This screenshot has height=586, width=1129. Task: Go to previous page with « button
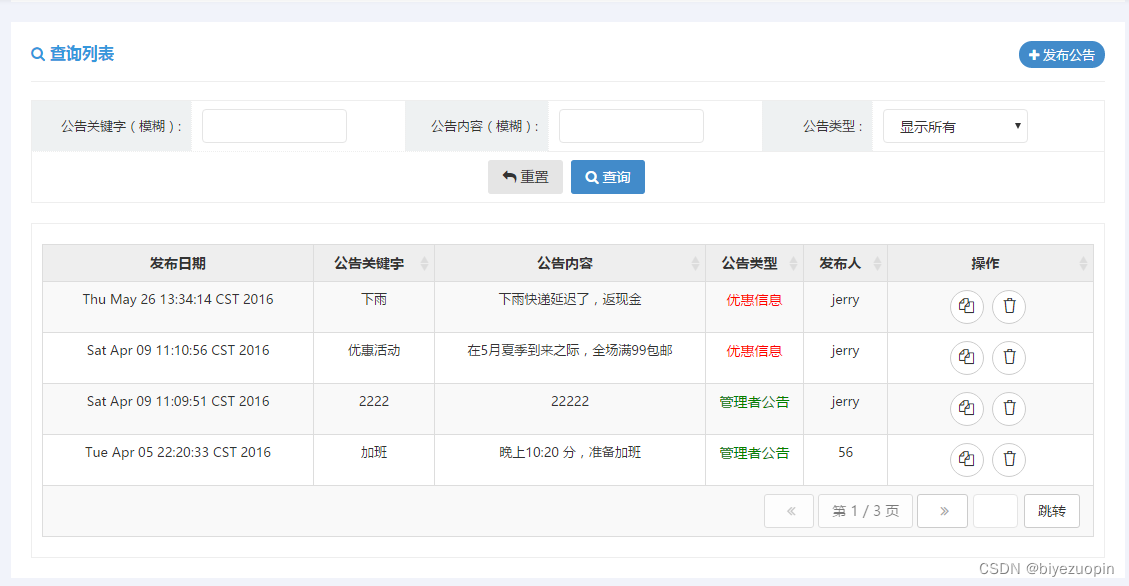click(x=789, y=511)
